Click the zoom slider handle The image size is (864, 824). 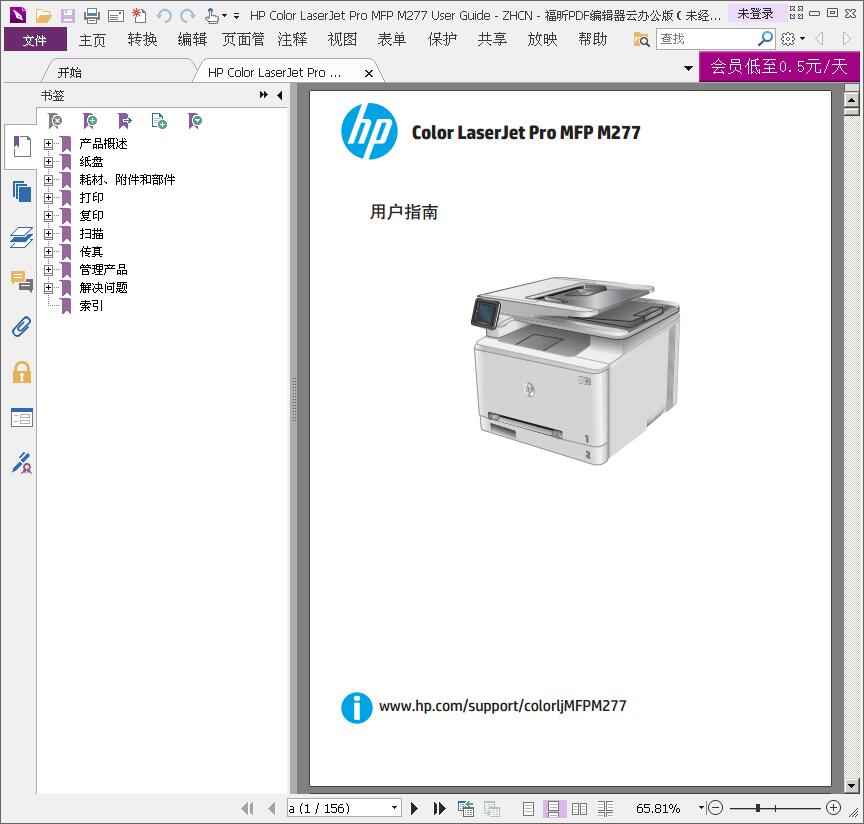click(x=758, y=808)
